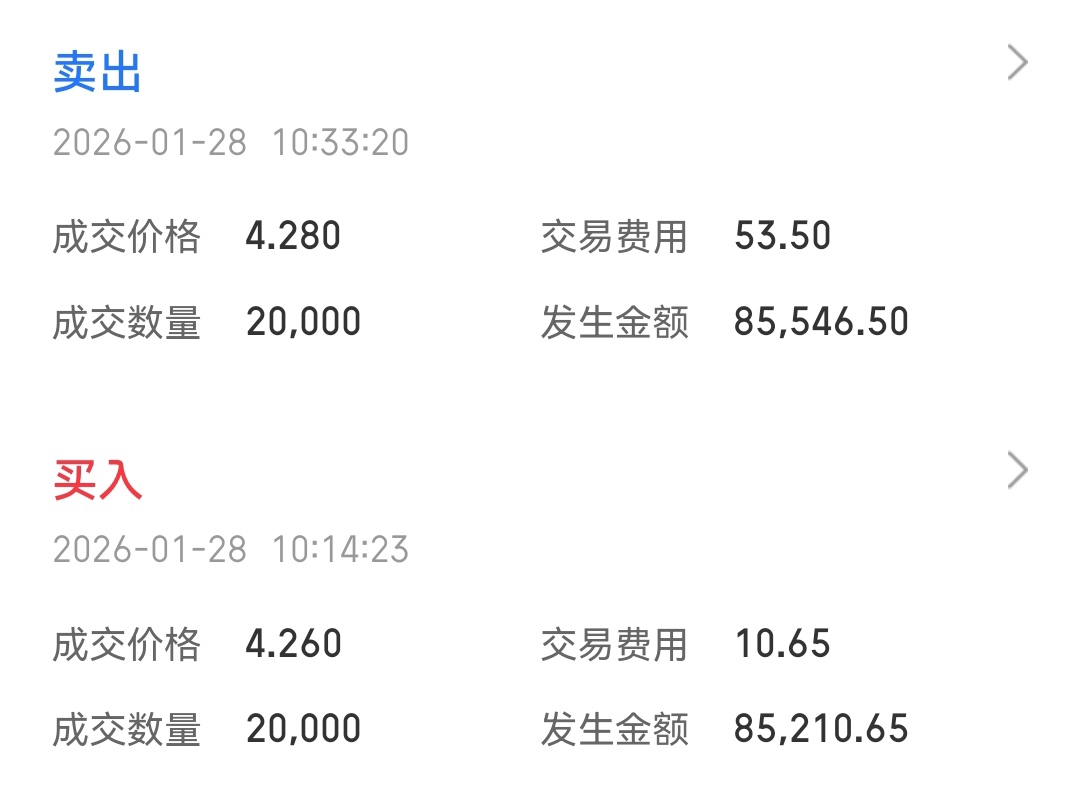Tap the 成交价格 label in sell record
This screenshot has width=1080, height=809.
coord(127,237)
